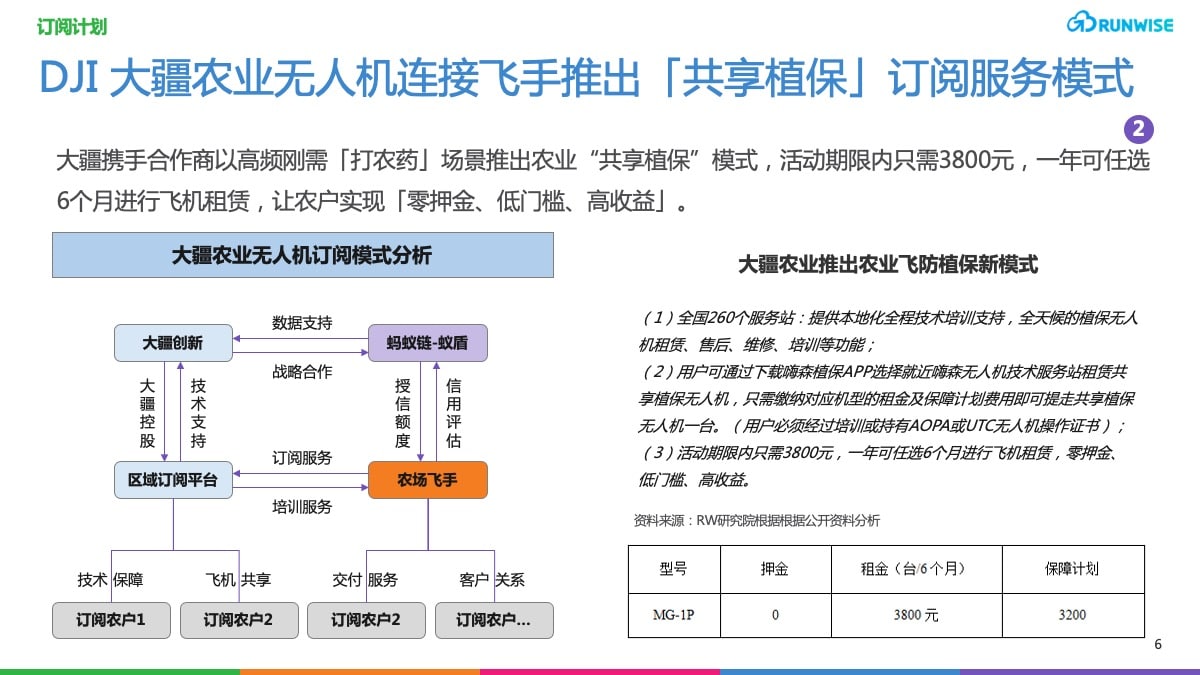Viewport: 1200px width, 675px height.
Task: Select the 战略合作 arrow label
Action: (x=302, y=371)
